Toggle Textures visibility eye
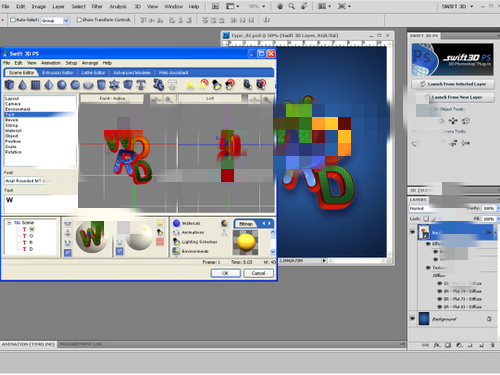Image resolution: width=500 pixels, height=375 pixels. (x=428, y=268)
